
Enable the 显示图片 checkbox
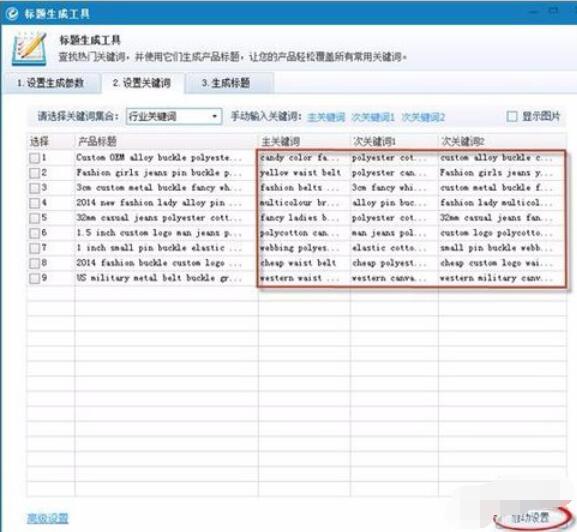click(512, 117)
